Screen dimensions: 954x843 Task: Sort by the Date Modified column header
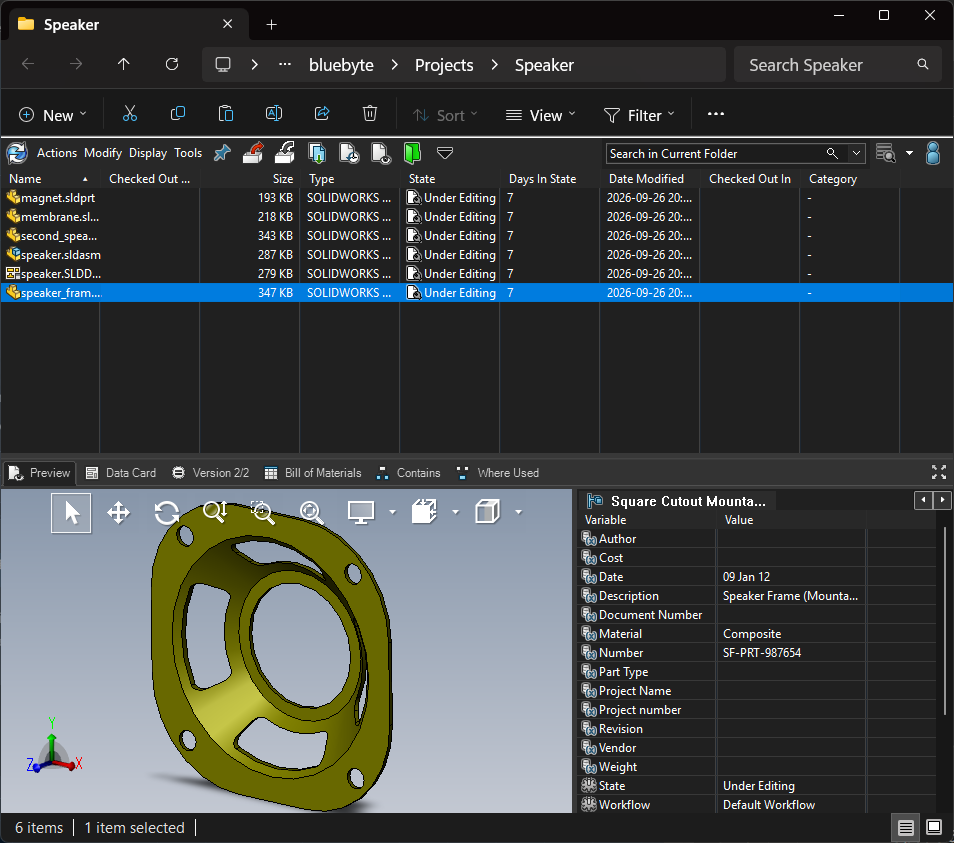coord(649,179)
